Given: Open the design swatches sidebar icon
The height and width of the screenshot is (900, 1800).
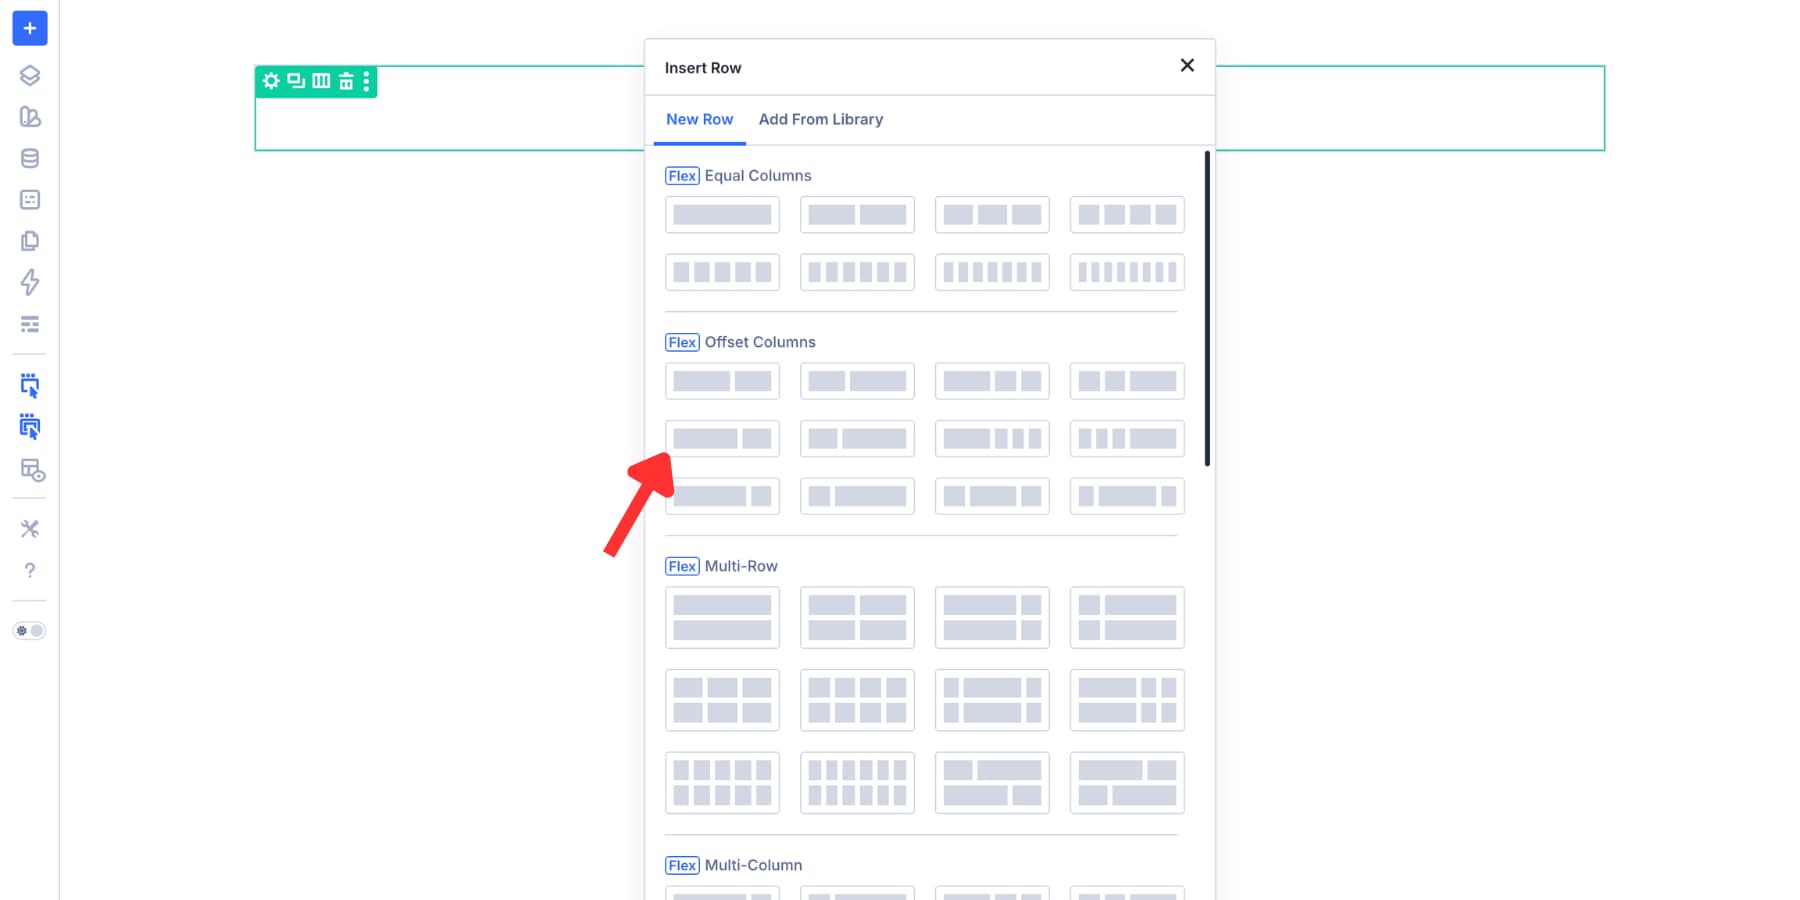Looking at the screenshot, I should [x=30, y=117].
